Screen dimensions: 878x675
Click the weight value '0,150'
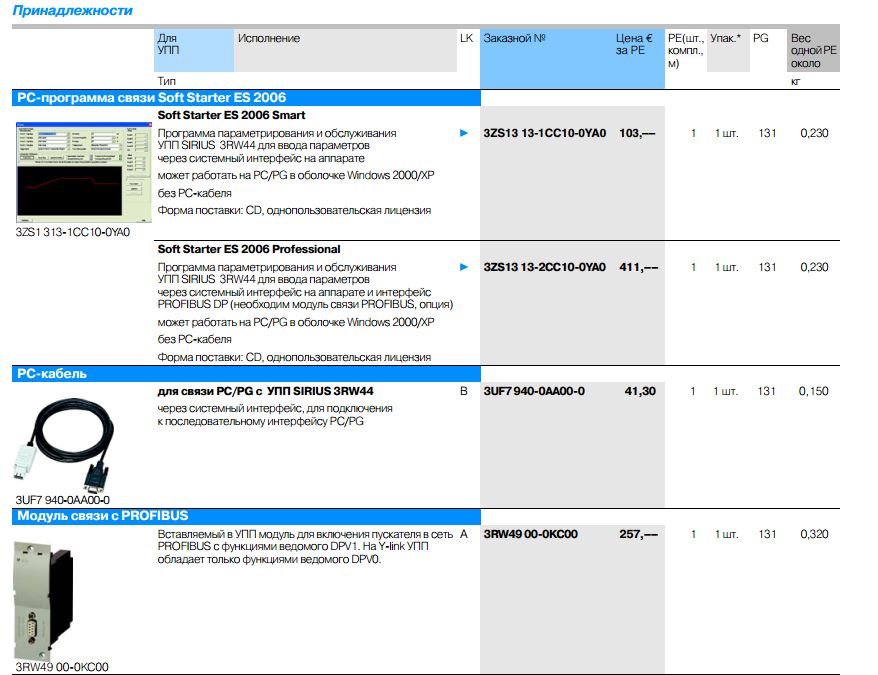814,391
